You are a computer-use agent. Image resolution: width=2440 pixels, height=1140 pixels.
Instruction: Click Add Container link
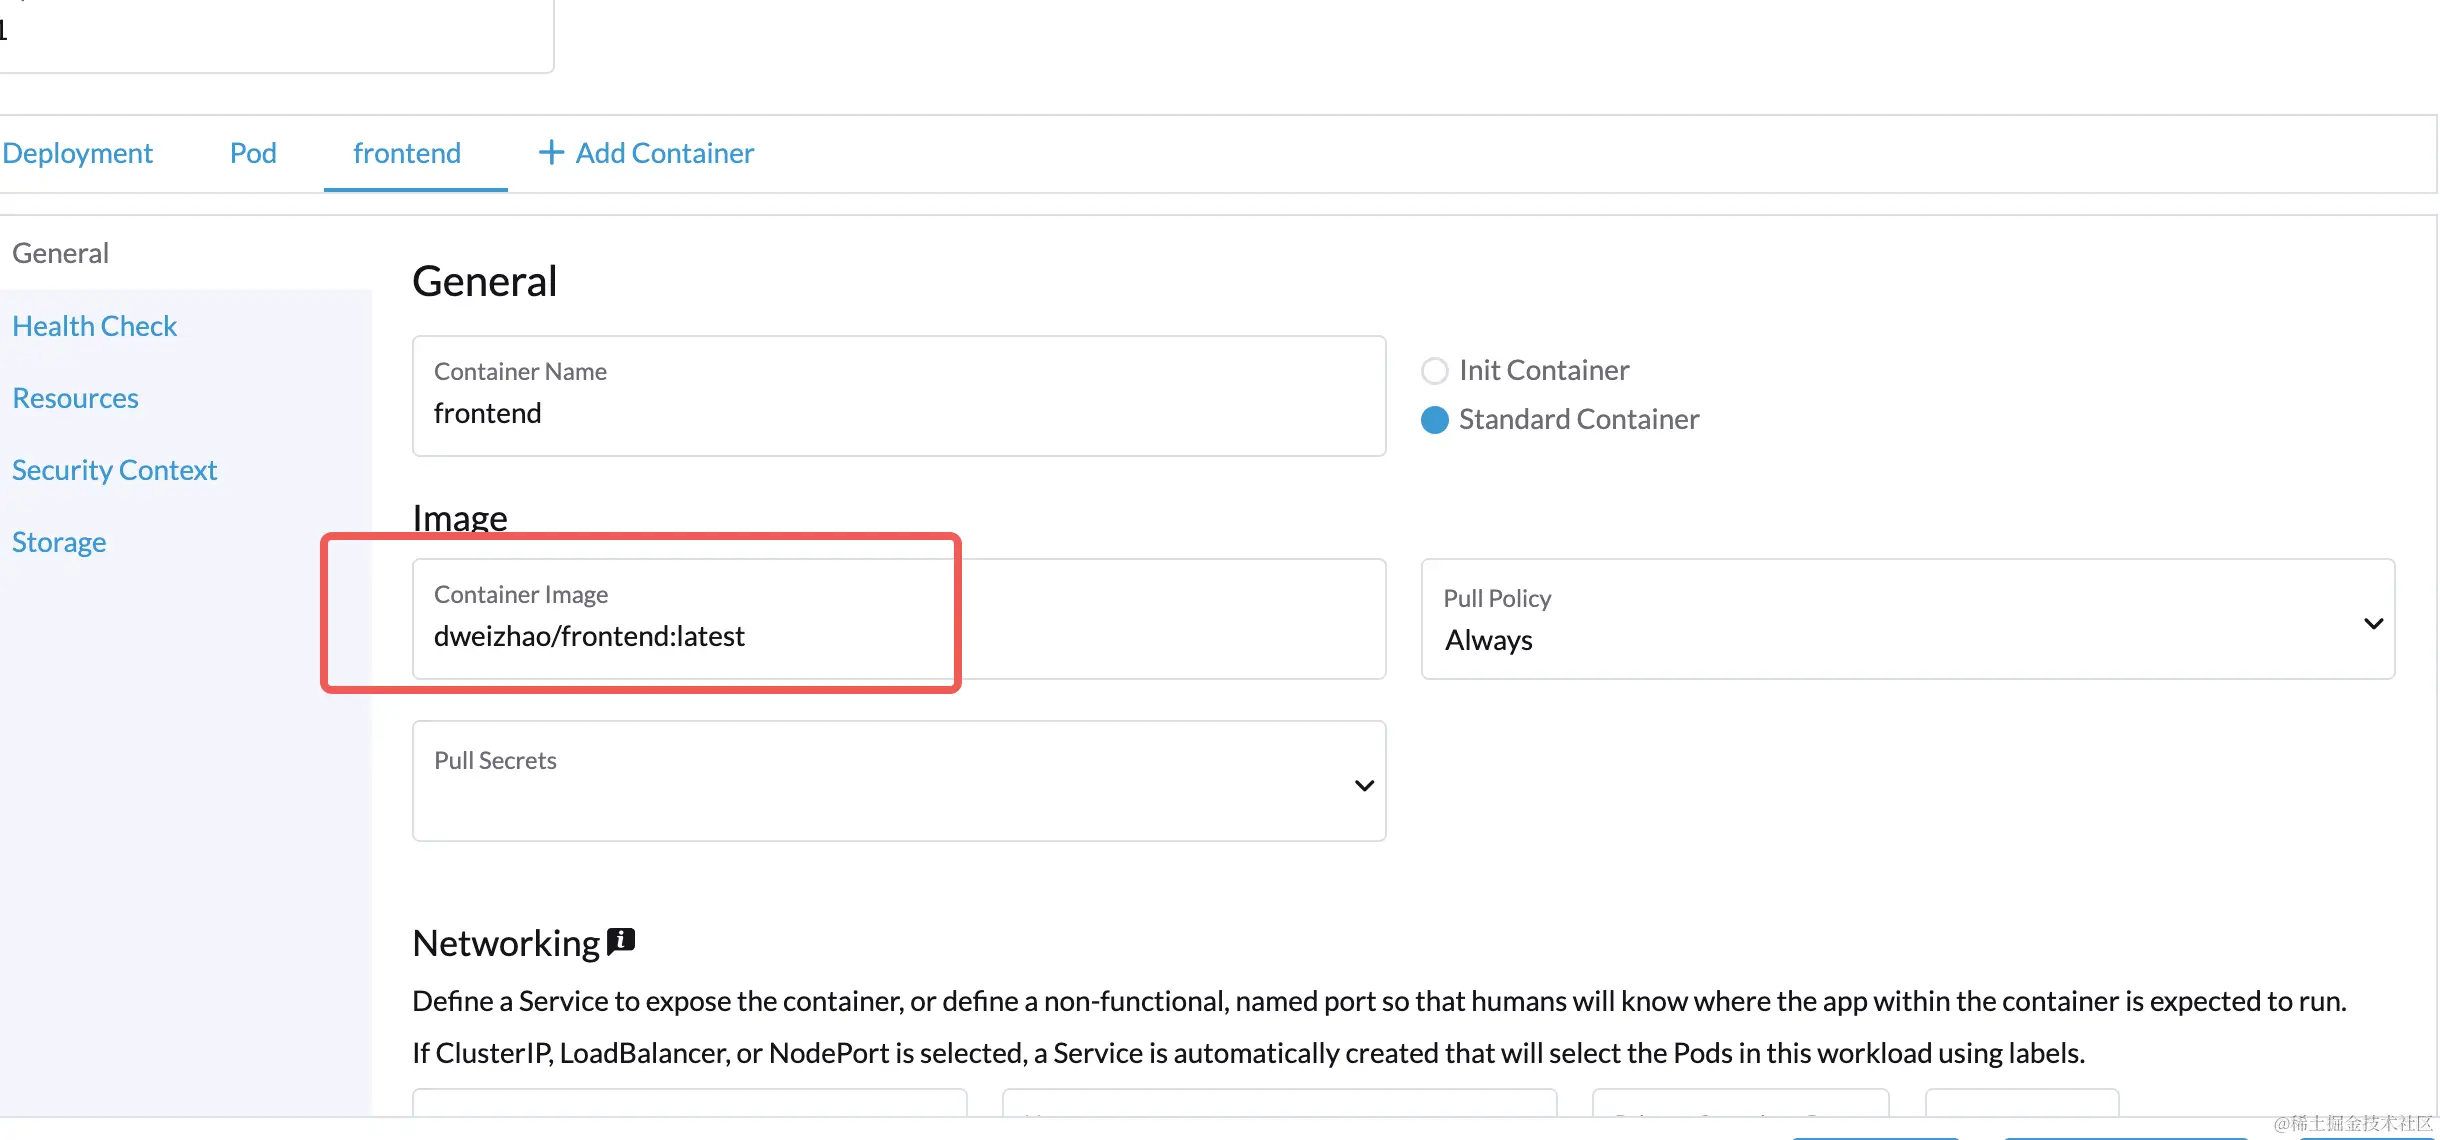(664, 153)
